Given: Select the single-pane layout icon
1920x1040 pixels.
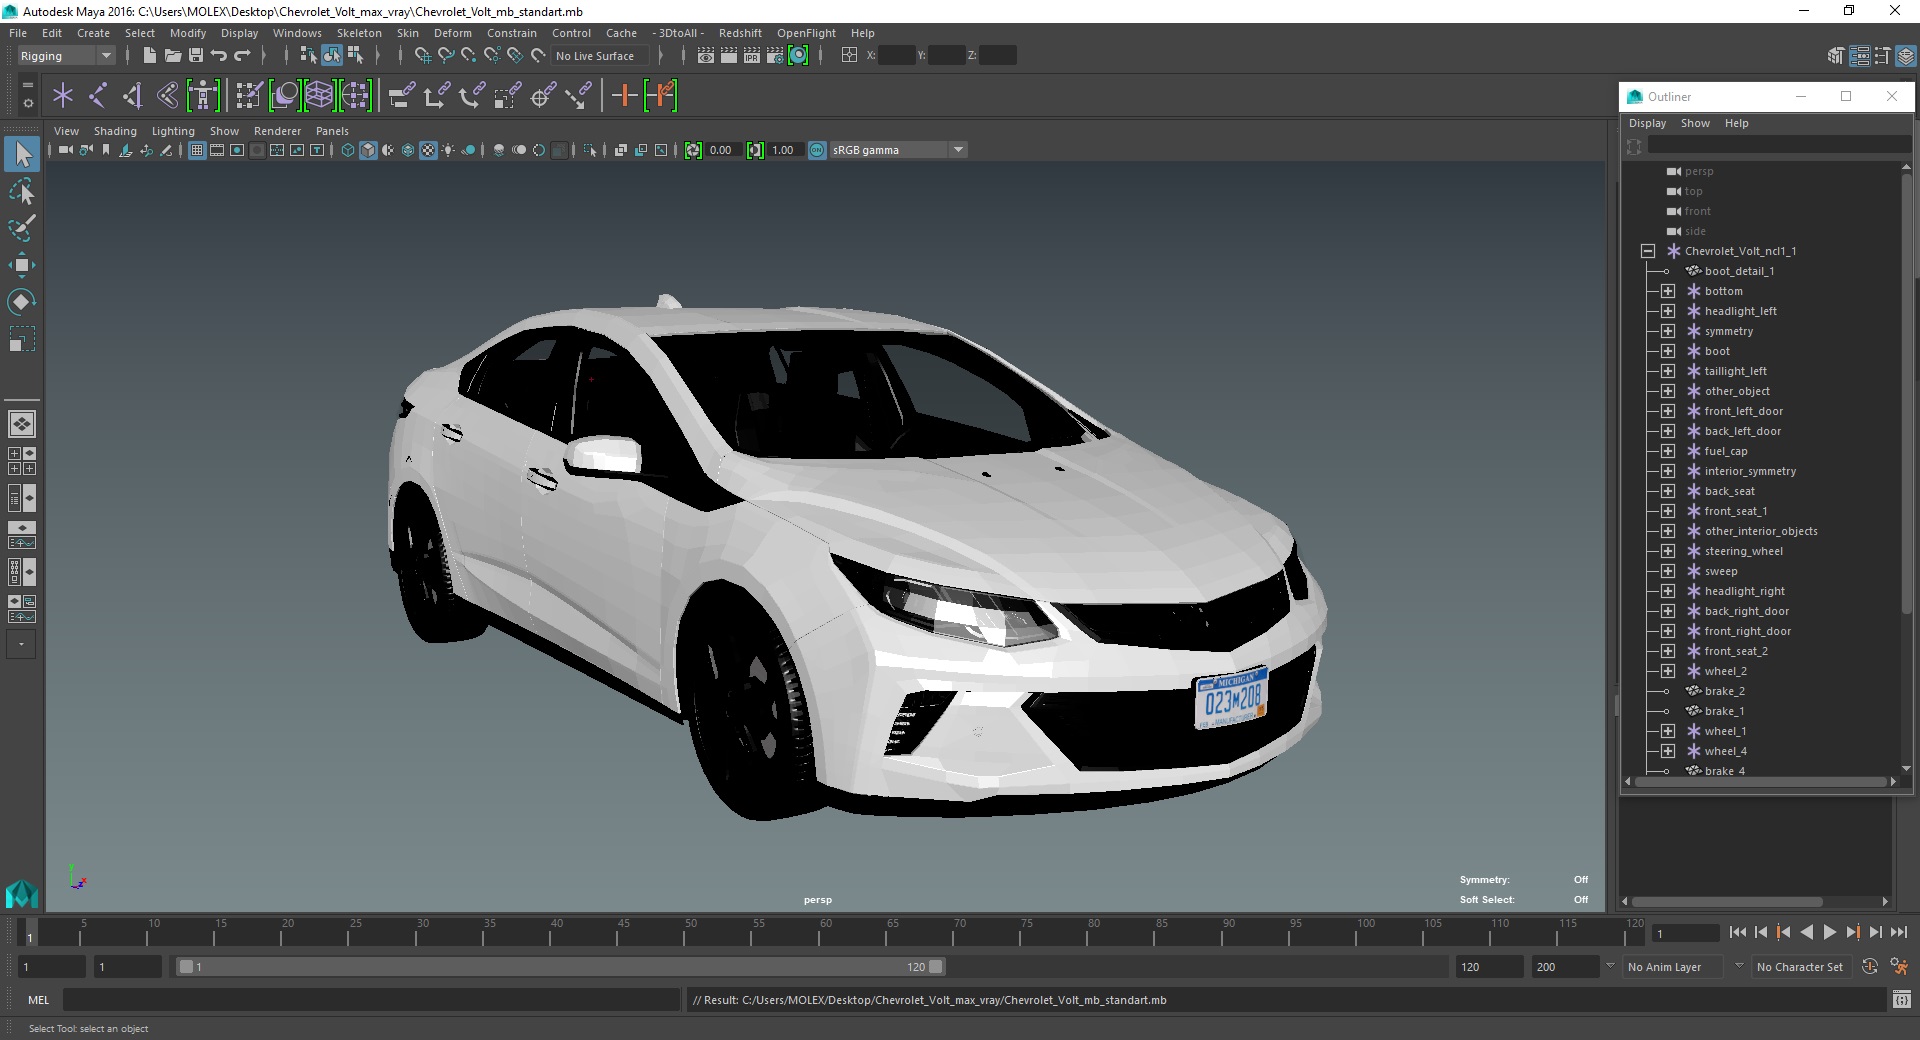Looking at the screenshot, I should [x=22, y=424].
